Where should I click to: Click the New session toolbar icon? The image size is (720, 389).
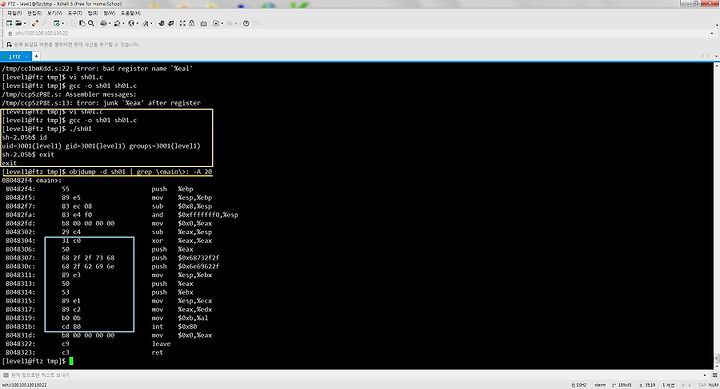pyautogui.click(x=9, y=23)
